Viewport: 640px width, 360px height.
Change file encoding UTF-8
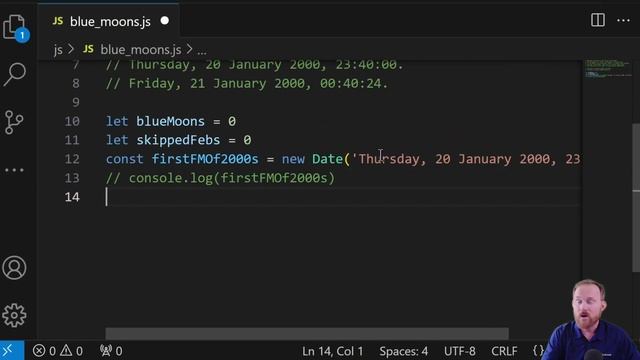pos(460,351)
